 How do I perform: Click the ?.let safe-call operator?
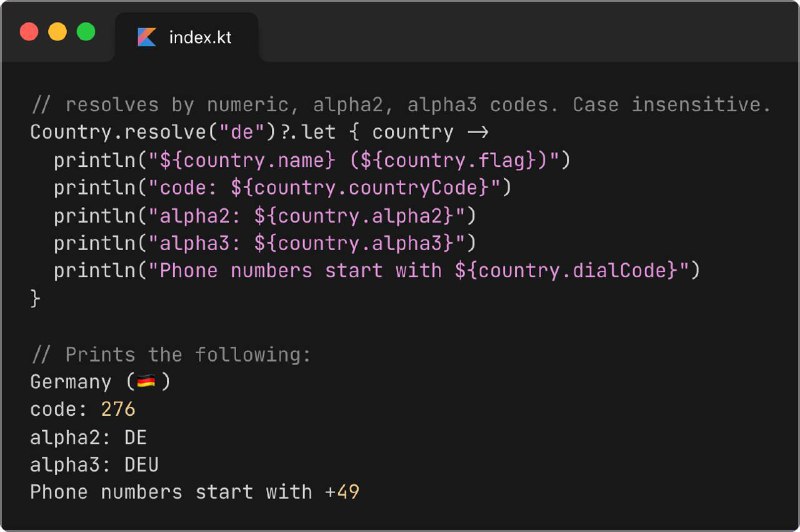tap(309, 133)
